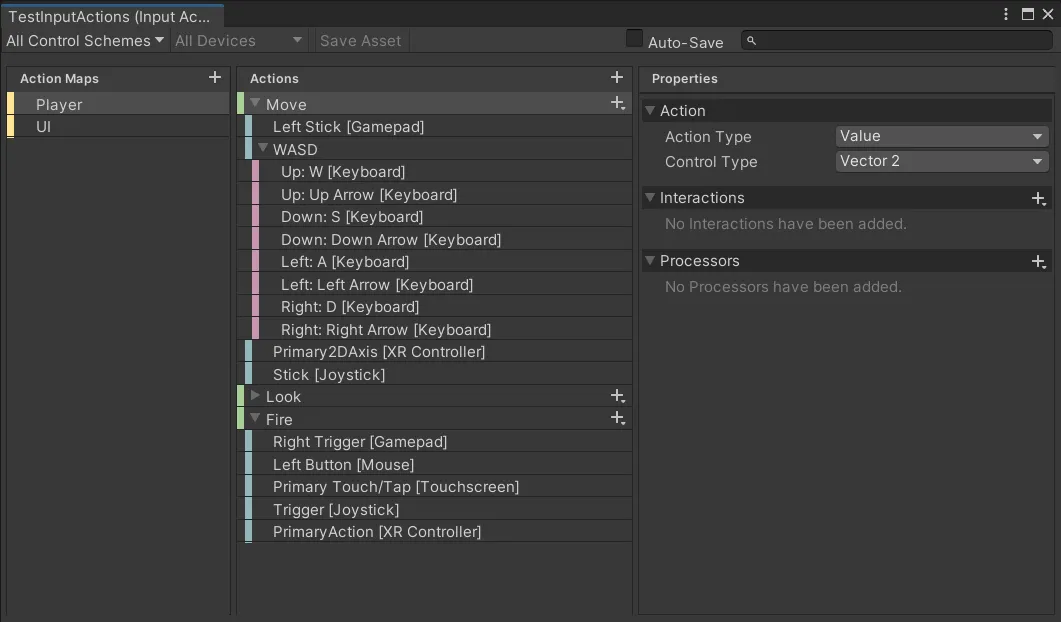Add a new processor with plus icon
This screenshot has width=1061, height=622.
(x=1039, y=262)
